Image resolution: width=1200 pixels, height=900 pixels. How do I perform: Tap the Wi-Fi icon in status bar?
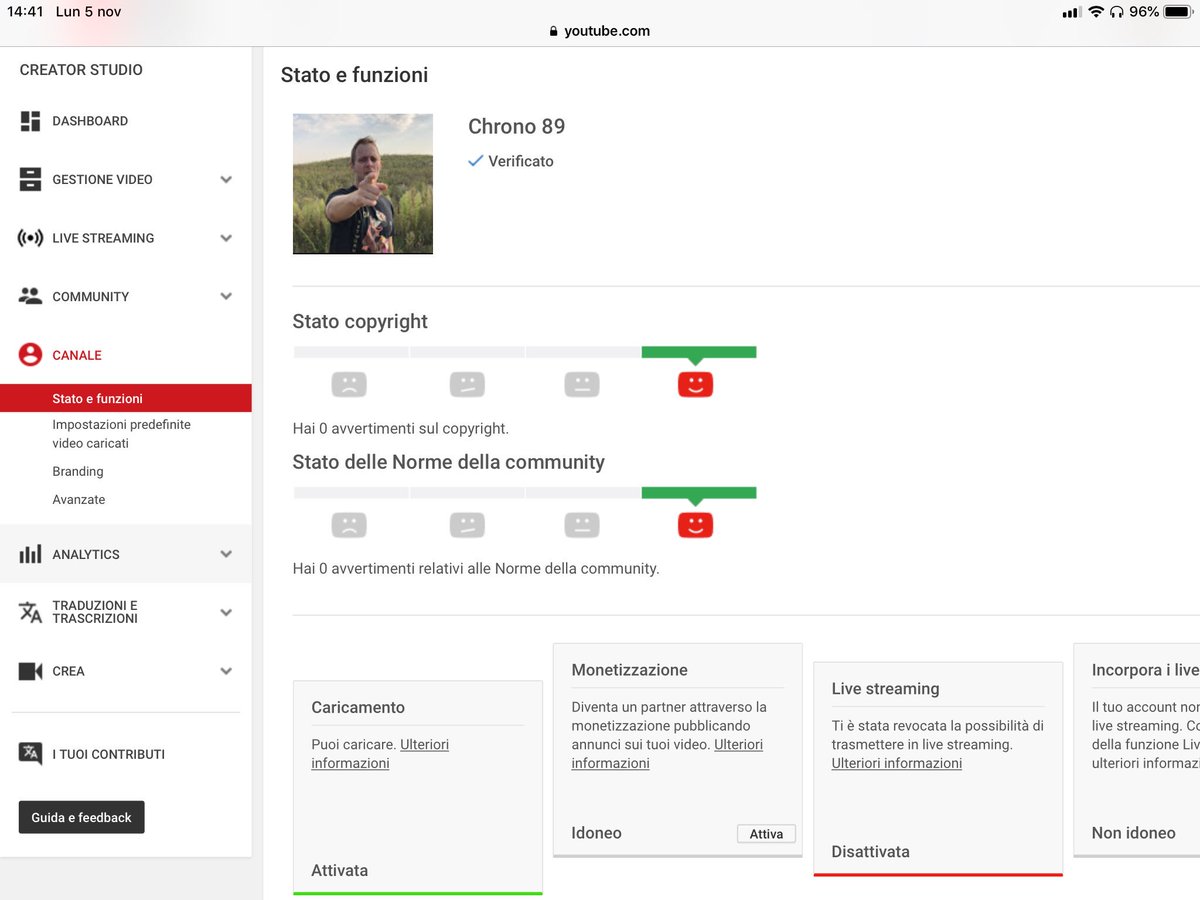pos(1096,12)
